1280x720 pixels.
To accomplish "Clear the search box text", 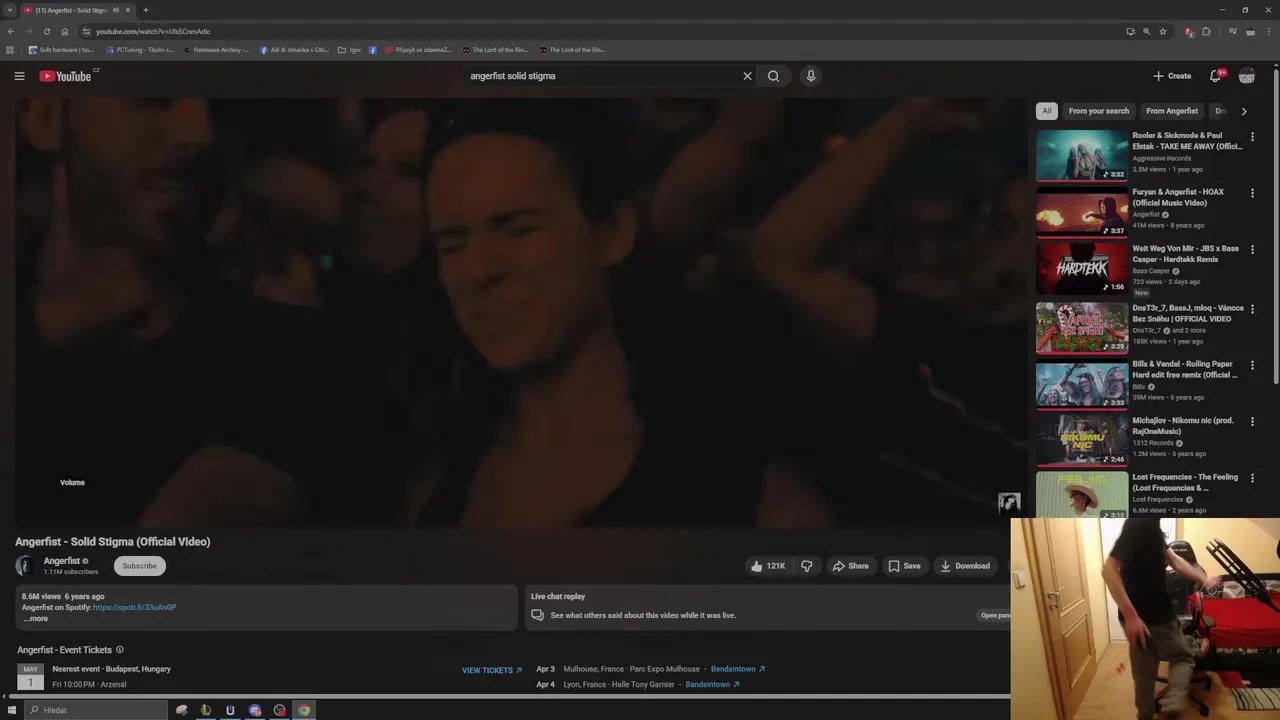I will 747,76.
